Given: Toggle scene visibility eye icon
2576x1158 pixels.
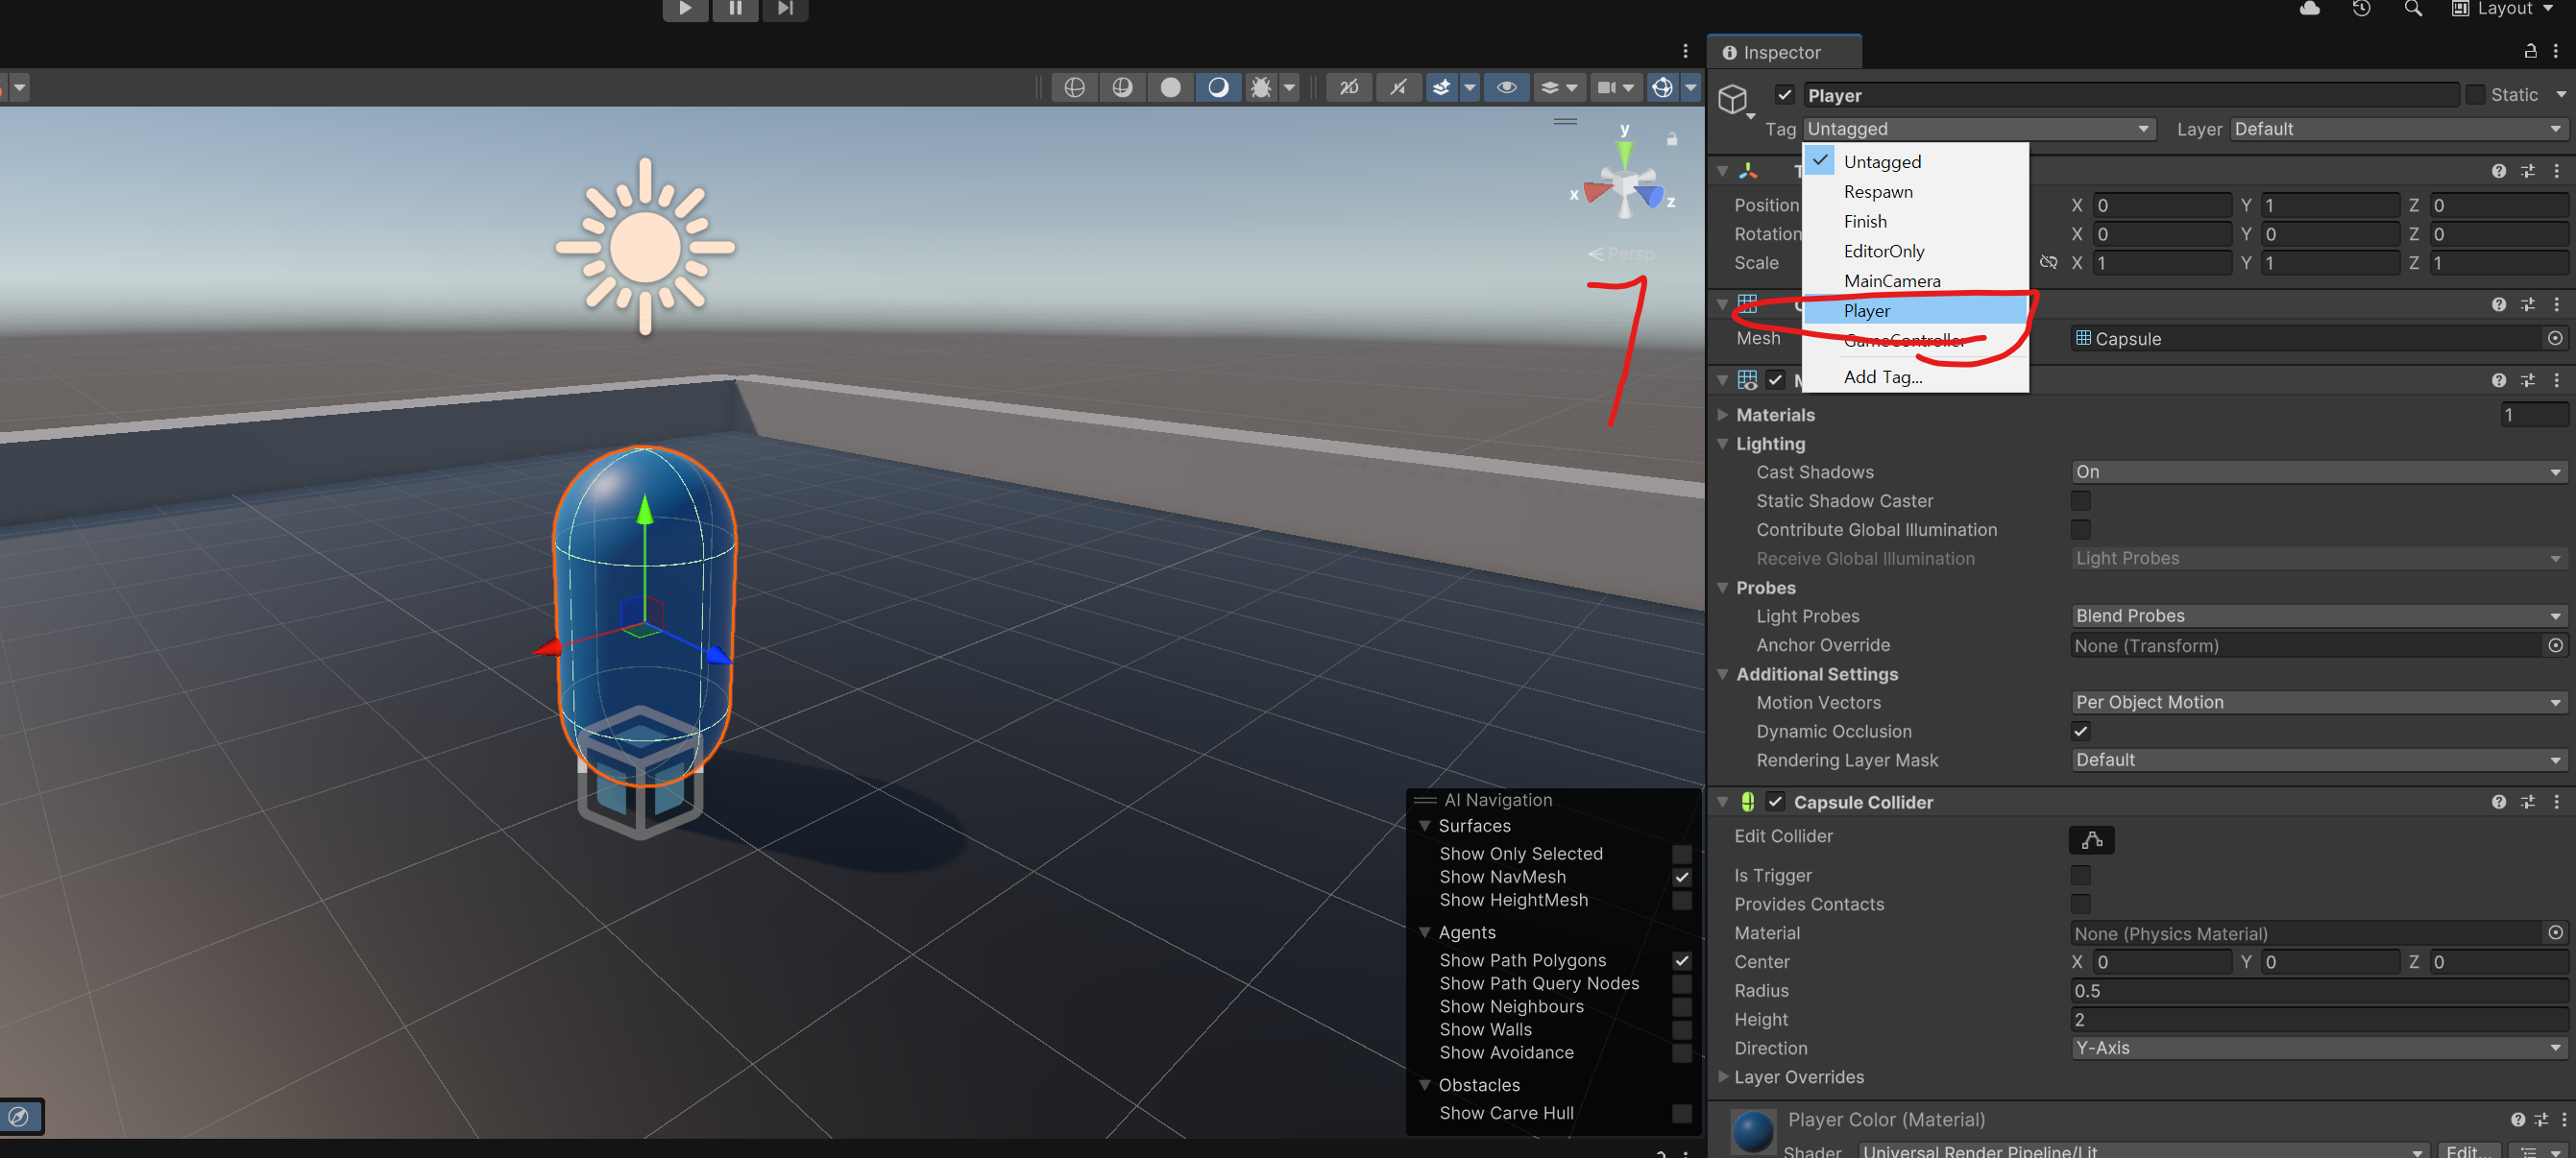Looking at the screenshot, I should [x=1506, y=88].
